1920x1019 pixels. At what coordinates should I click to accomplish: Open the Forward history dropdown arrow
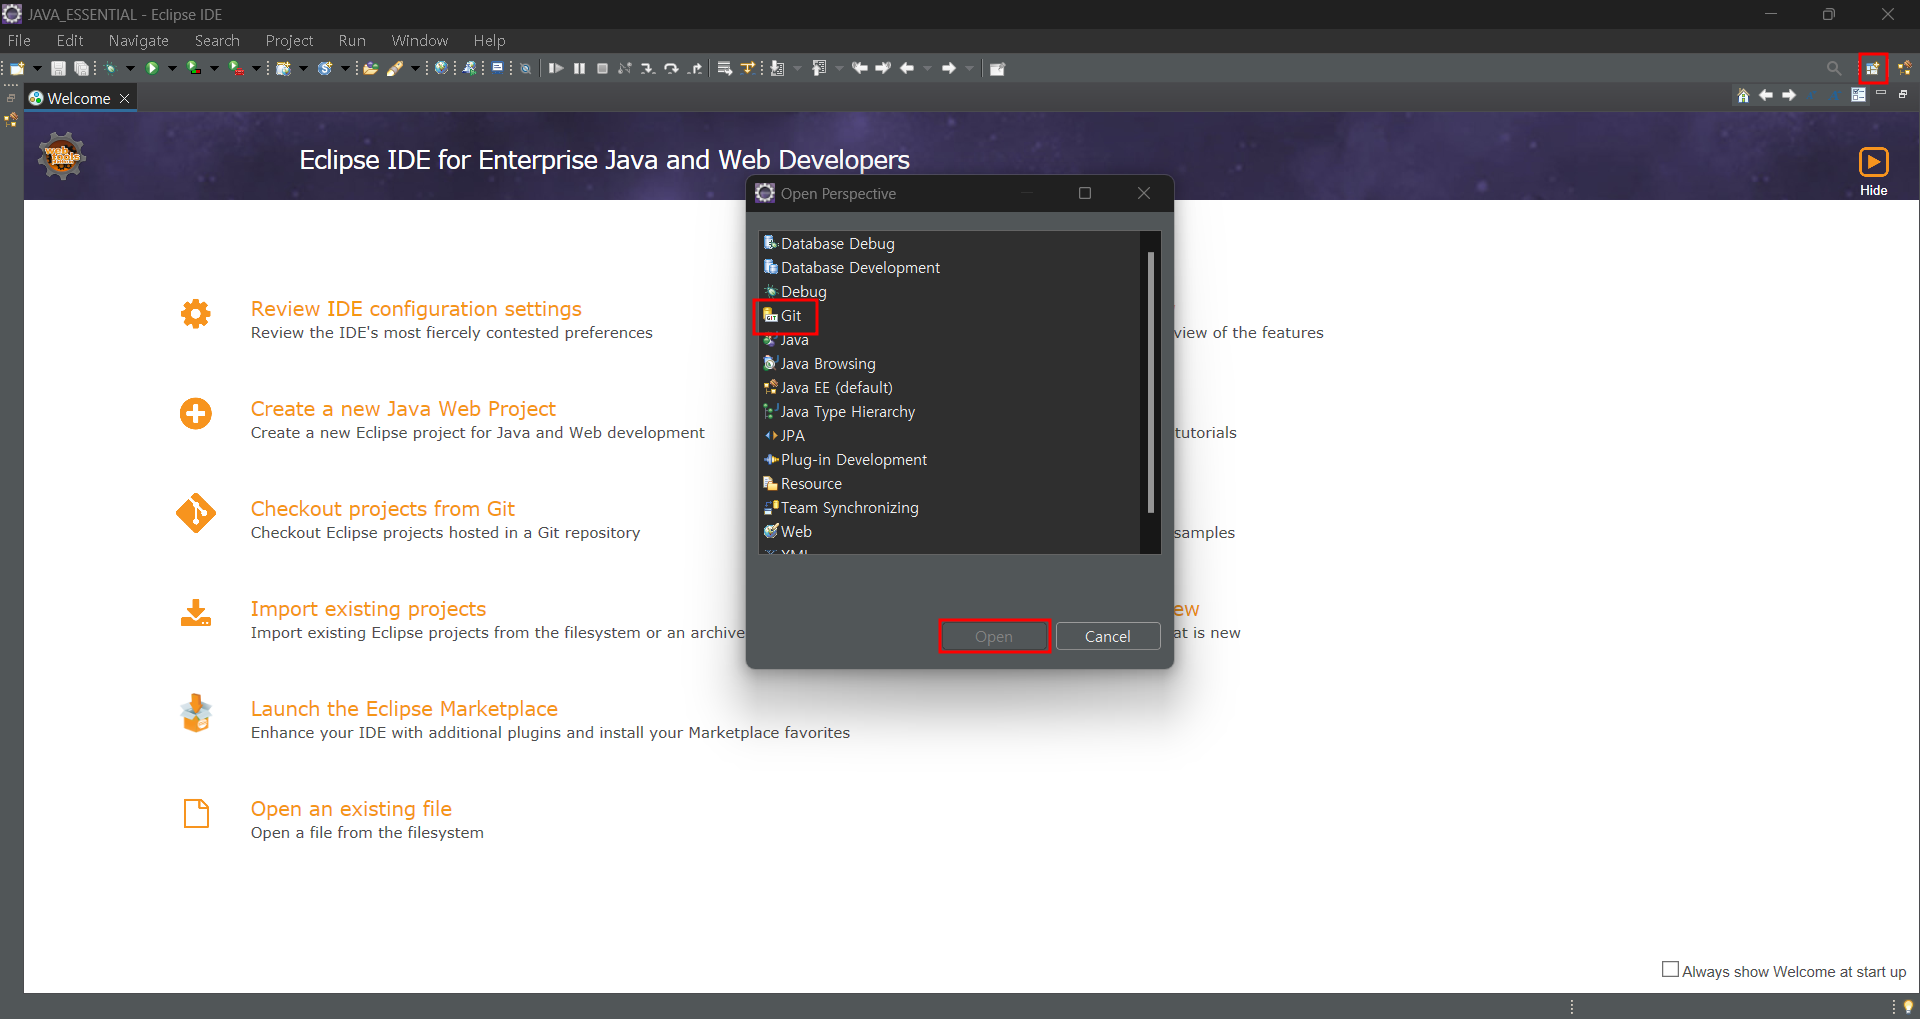(970, 68)
